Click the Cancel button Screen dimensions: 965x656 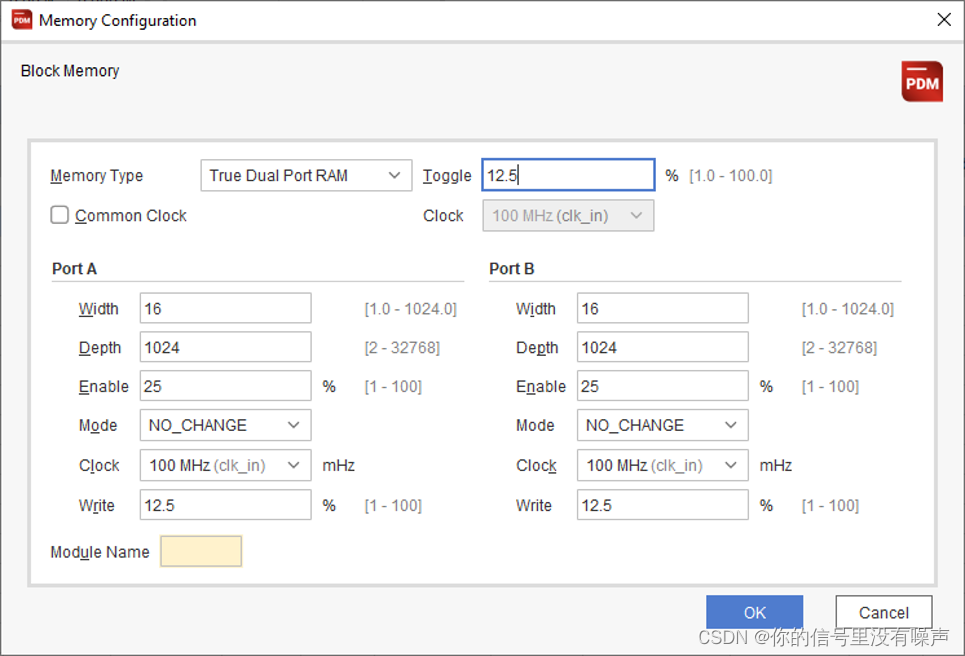(883, 612)
